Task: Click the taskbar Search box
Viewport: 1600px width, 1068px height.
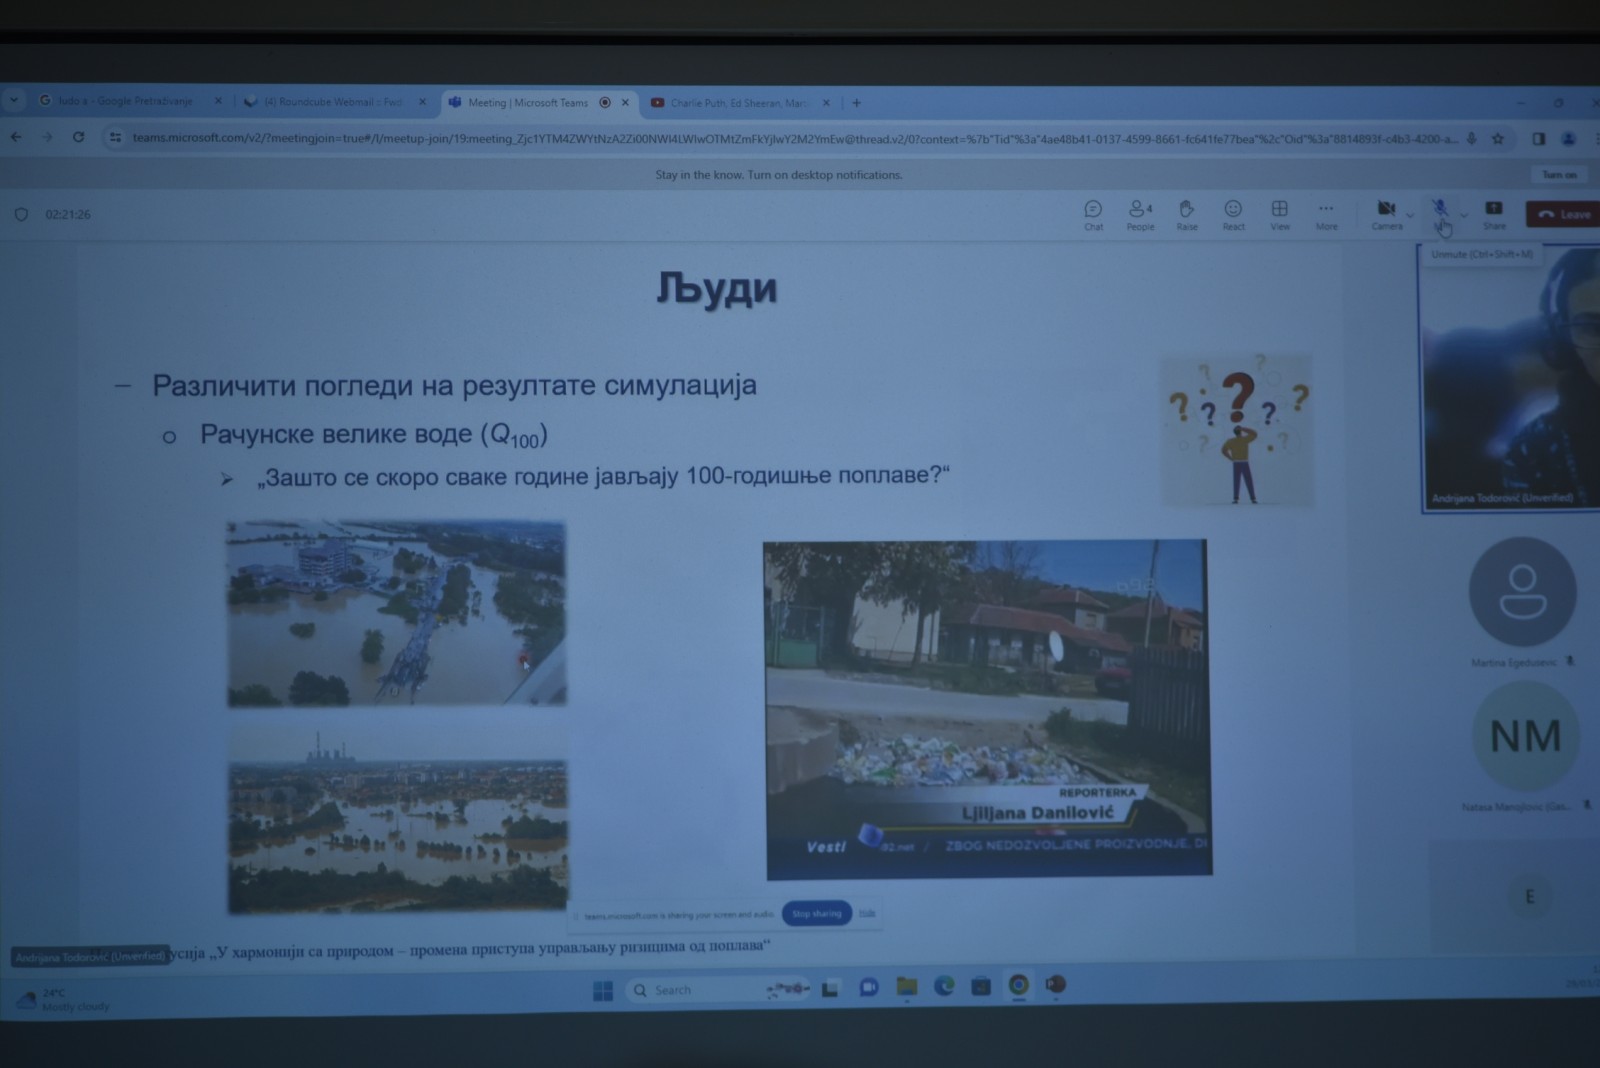Action: [x=718, y=989]
